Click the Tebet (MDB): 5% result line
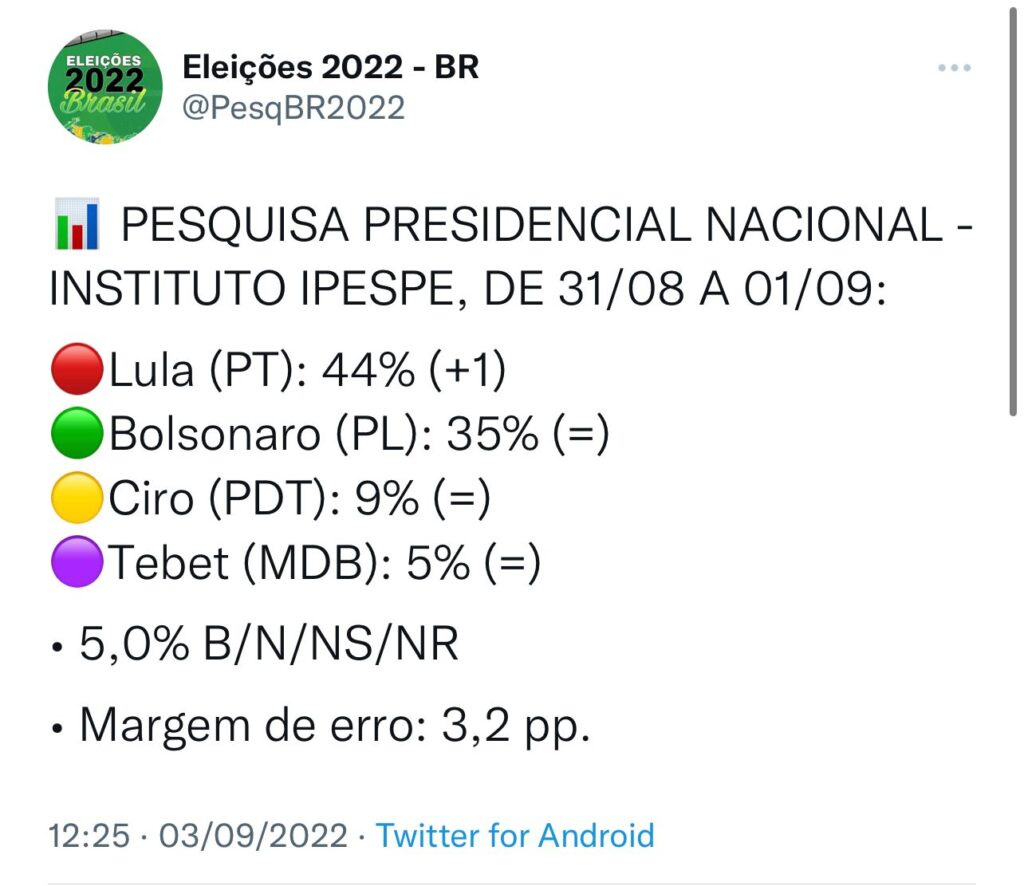 (324, 564)
